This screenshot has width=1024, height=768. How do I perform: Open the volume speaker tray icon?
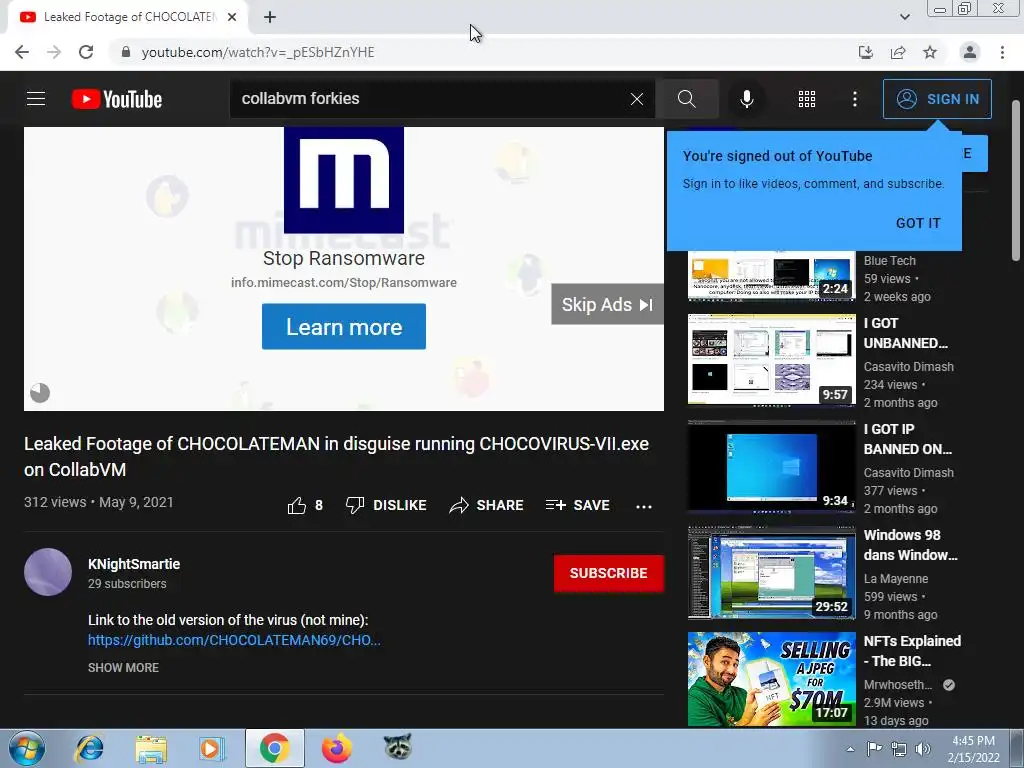pos(923,749)
